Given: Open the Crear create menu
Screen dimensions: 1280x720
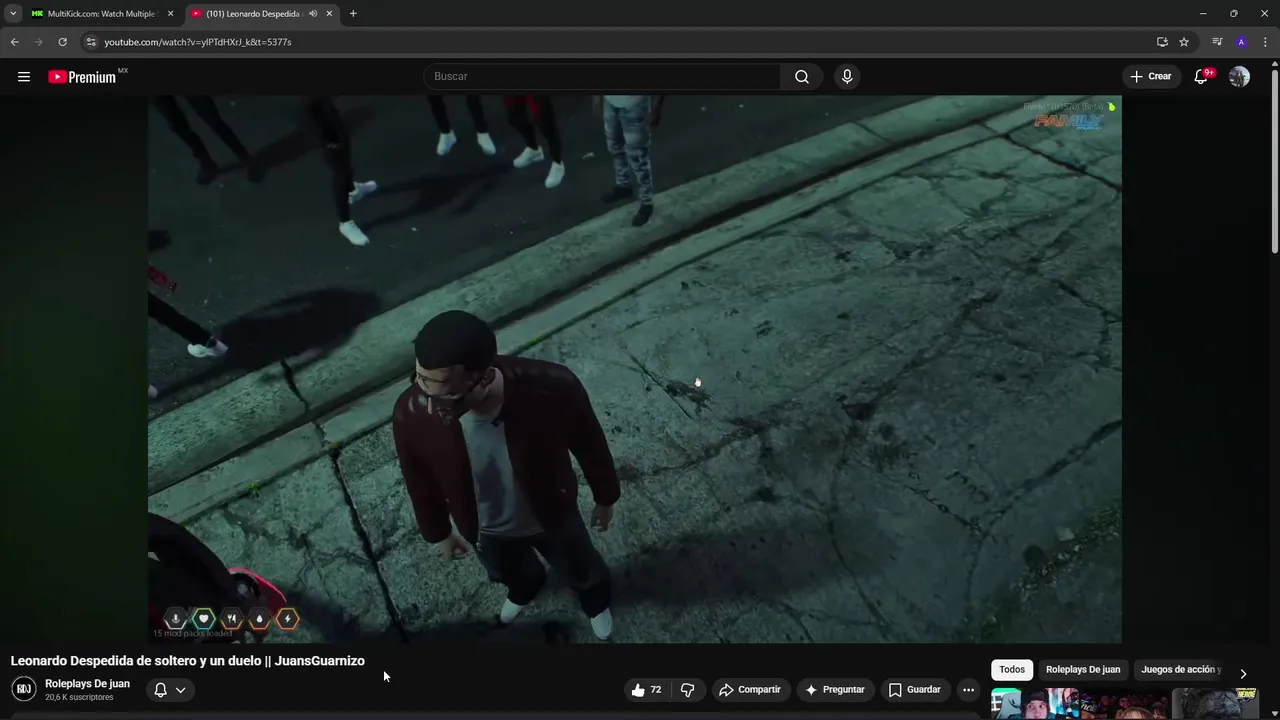Looking at the screenshot, I should 1151,77.
